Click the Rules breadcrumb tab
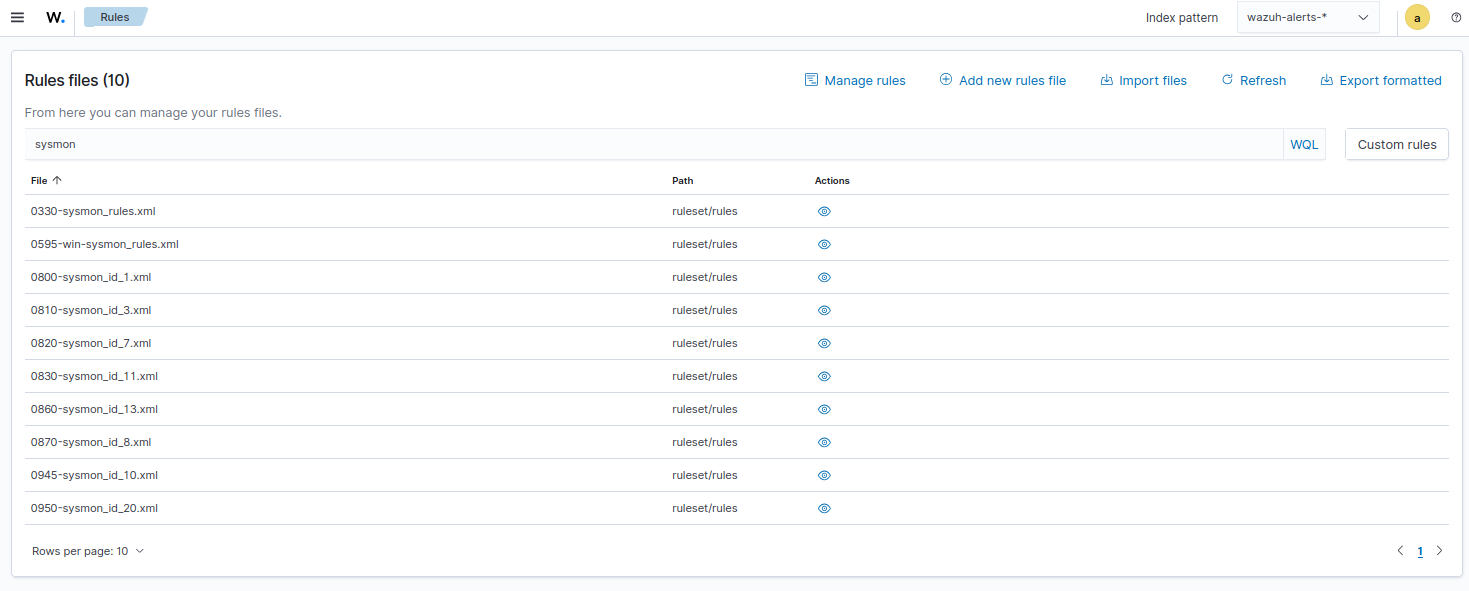 point(115,17)
